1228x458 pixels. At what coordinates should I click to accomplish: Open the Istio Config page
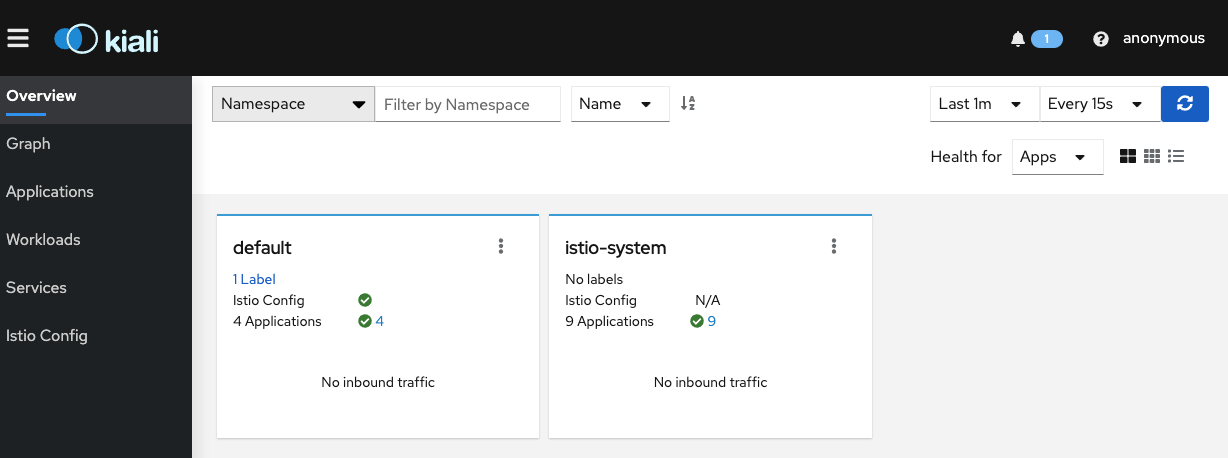pyautogui.click(x=96, y=336)
